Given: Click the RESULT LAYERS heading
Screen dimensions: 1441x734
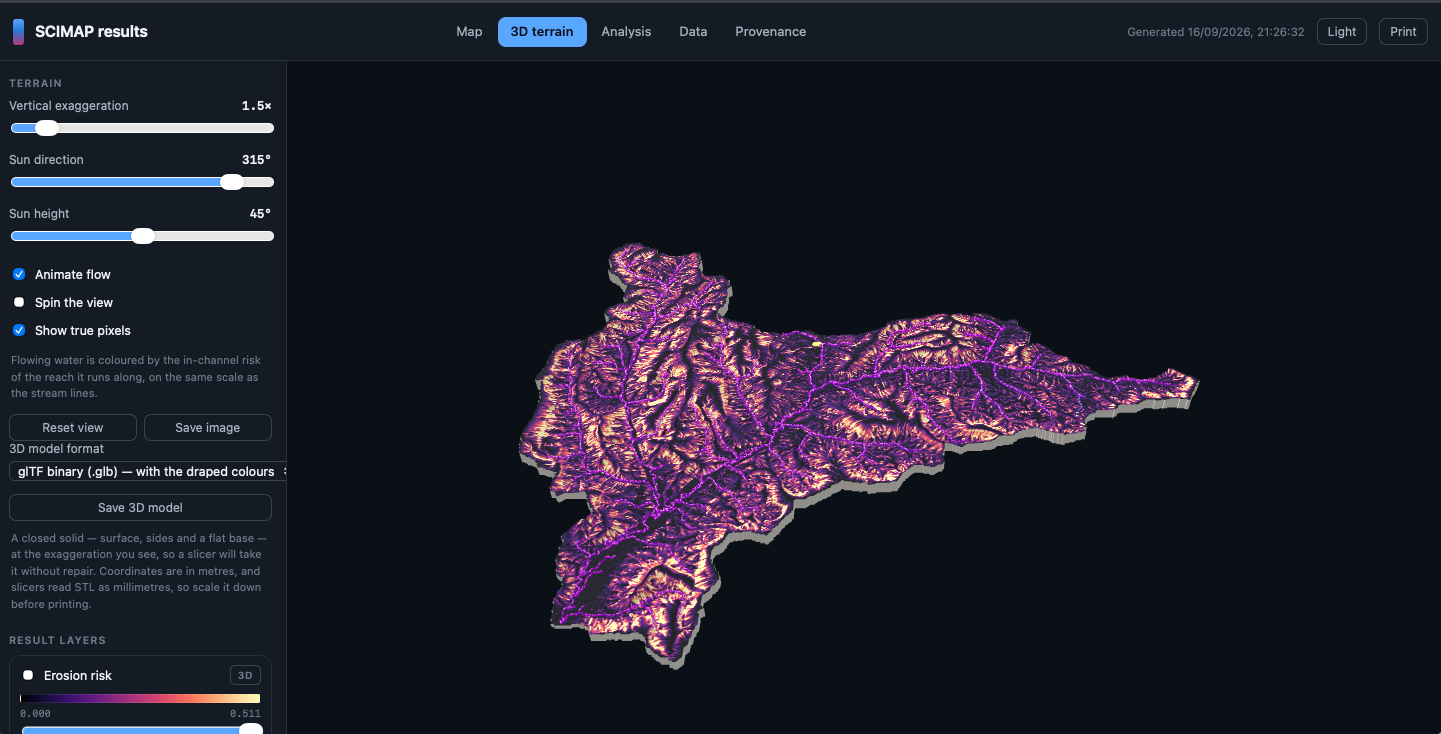Looking at the screenshot, I should click(57, 640).
